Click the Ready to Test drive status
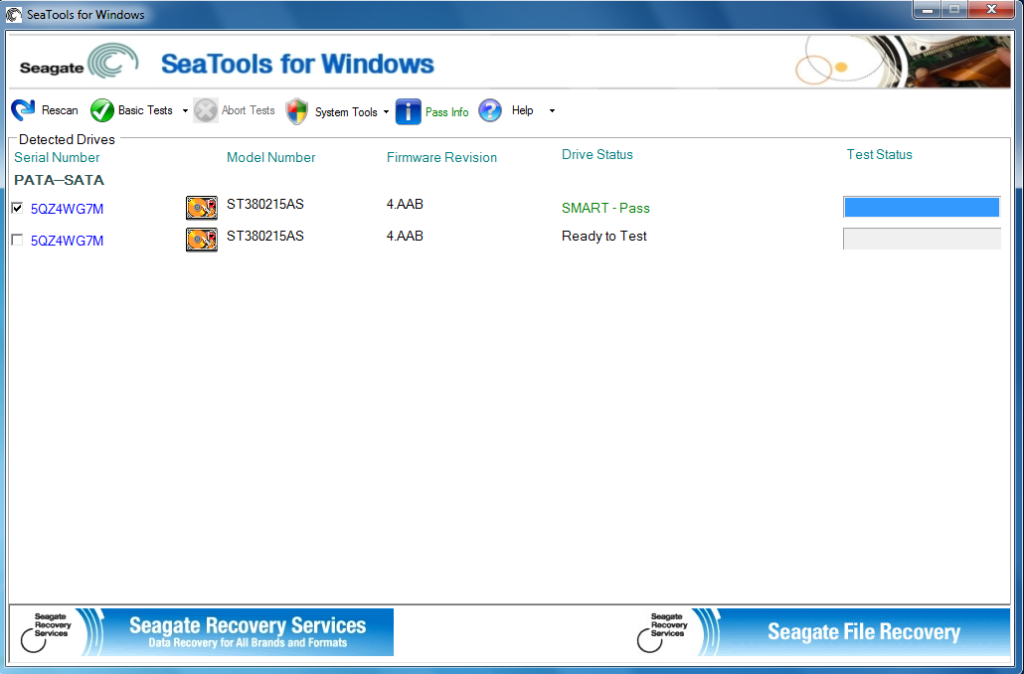This screenshot has width=1024, height=674. click(x=604, y=236)
